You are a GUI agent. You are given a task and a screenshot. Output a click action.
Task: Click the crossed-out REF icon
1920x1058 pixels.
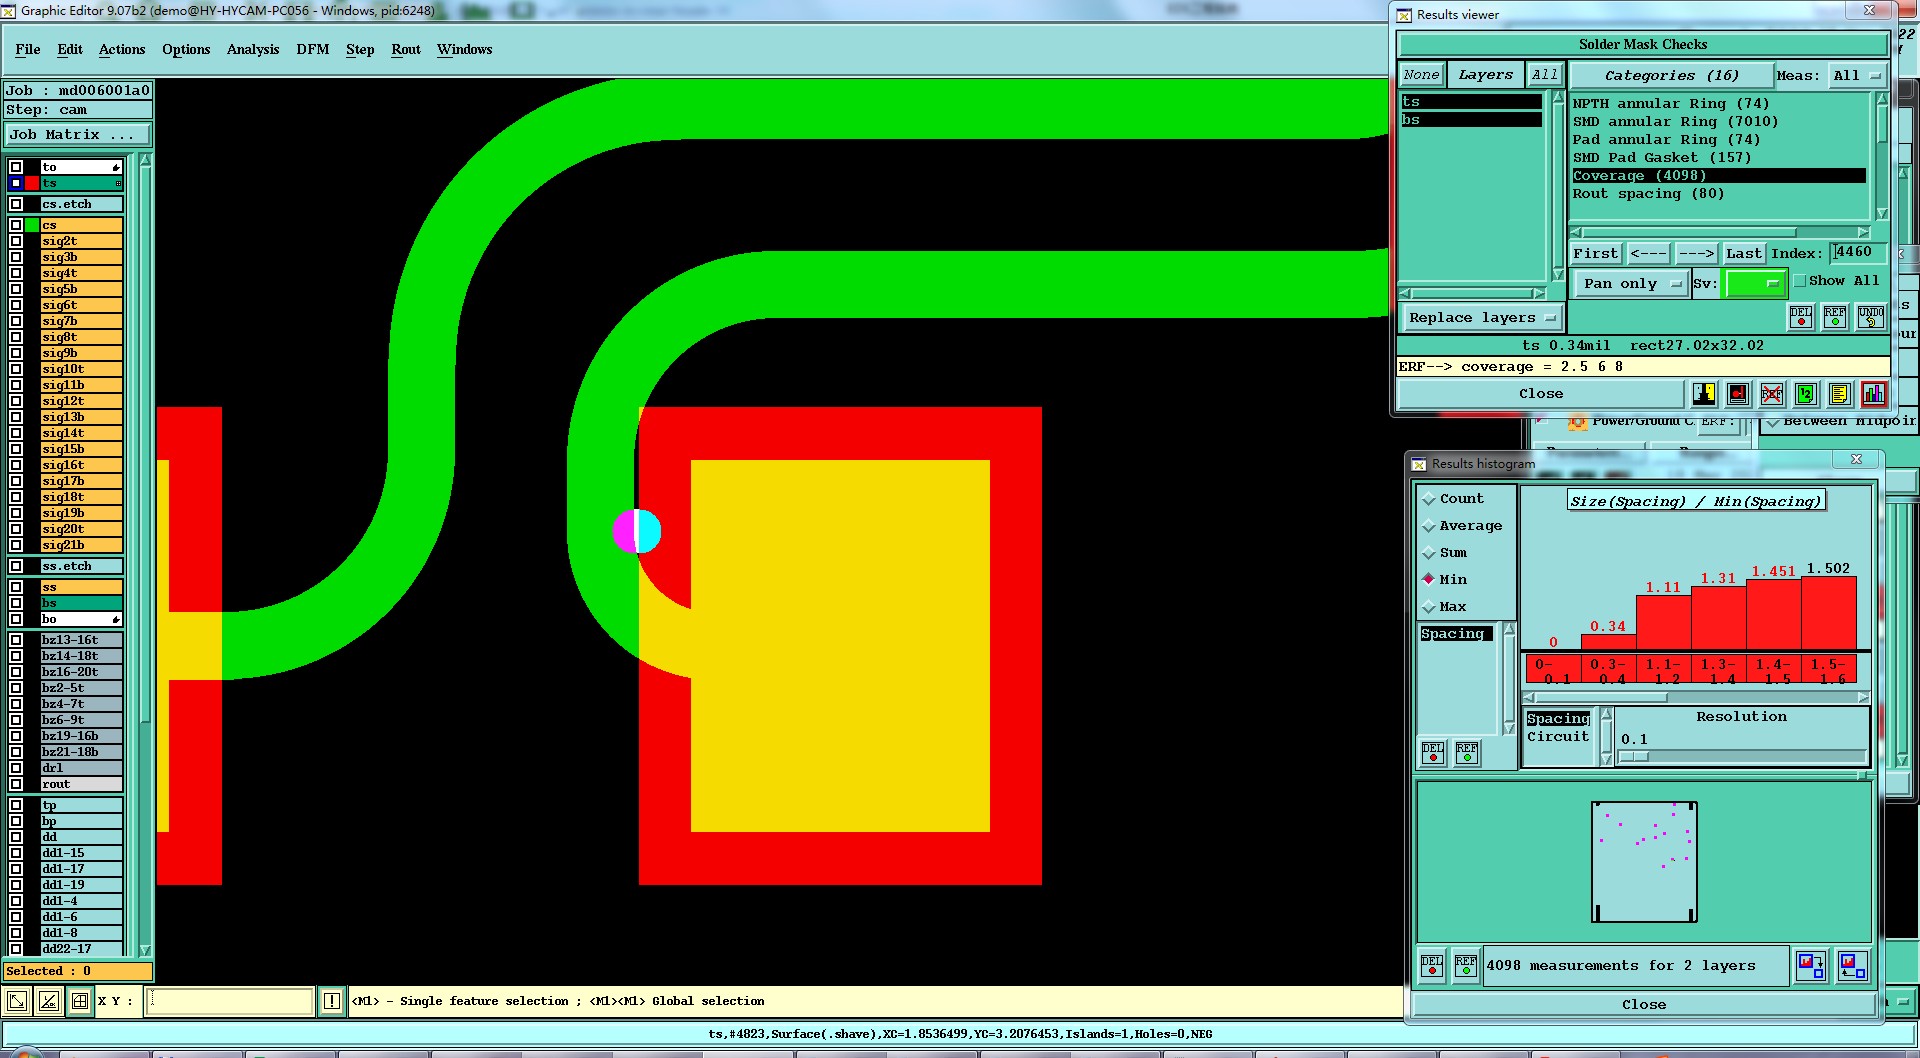point(1772,394)
